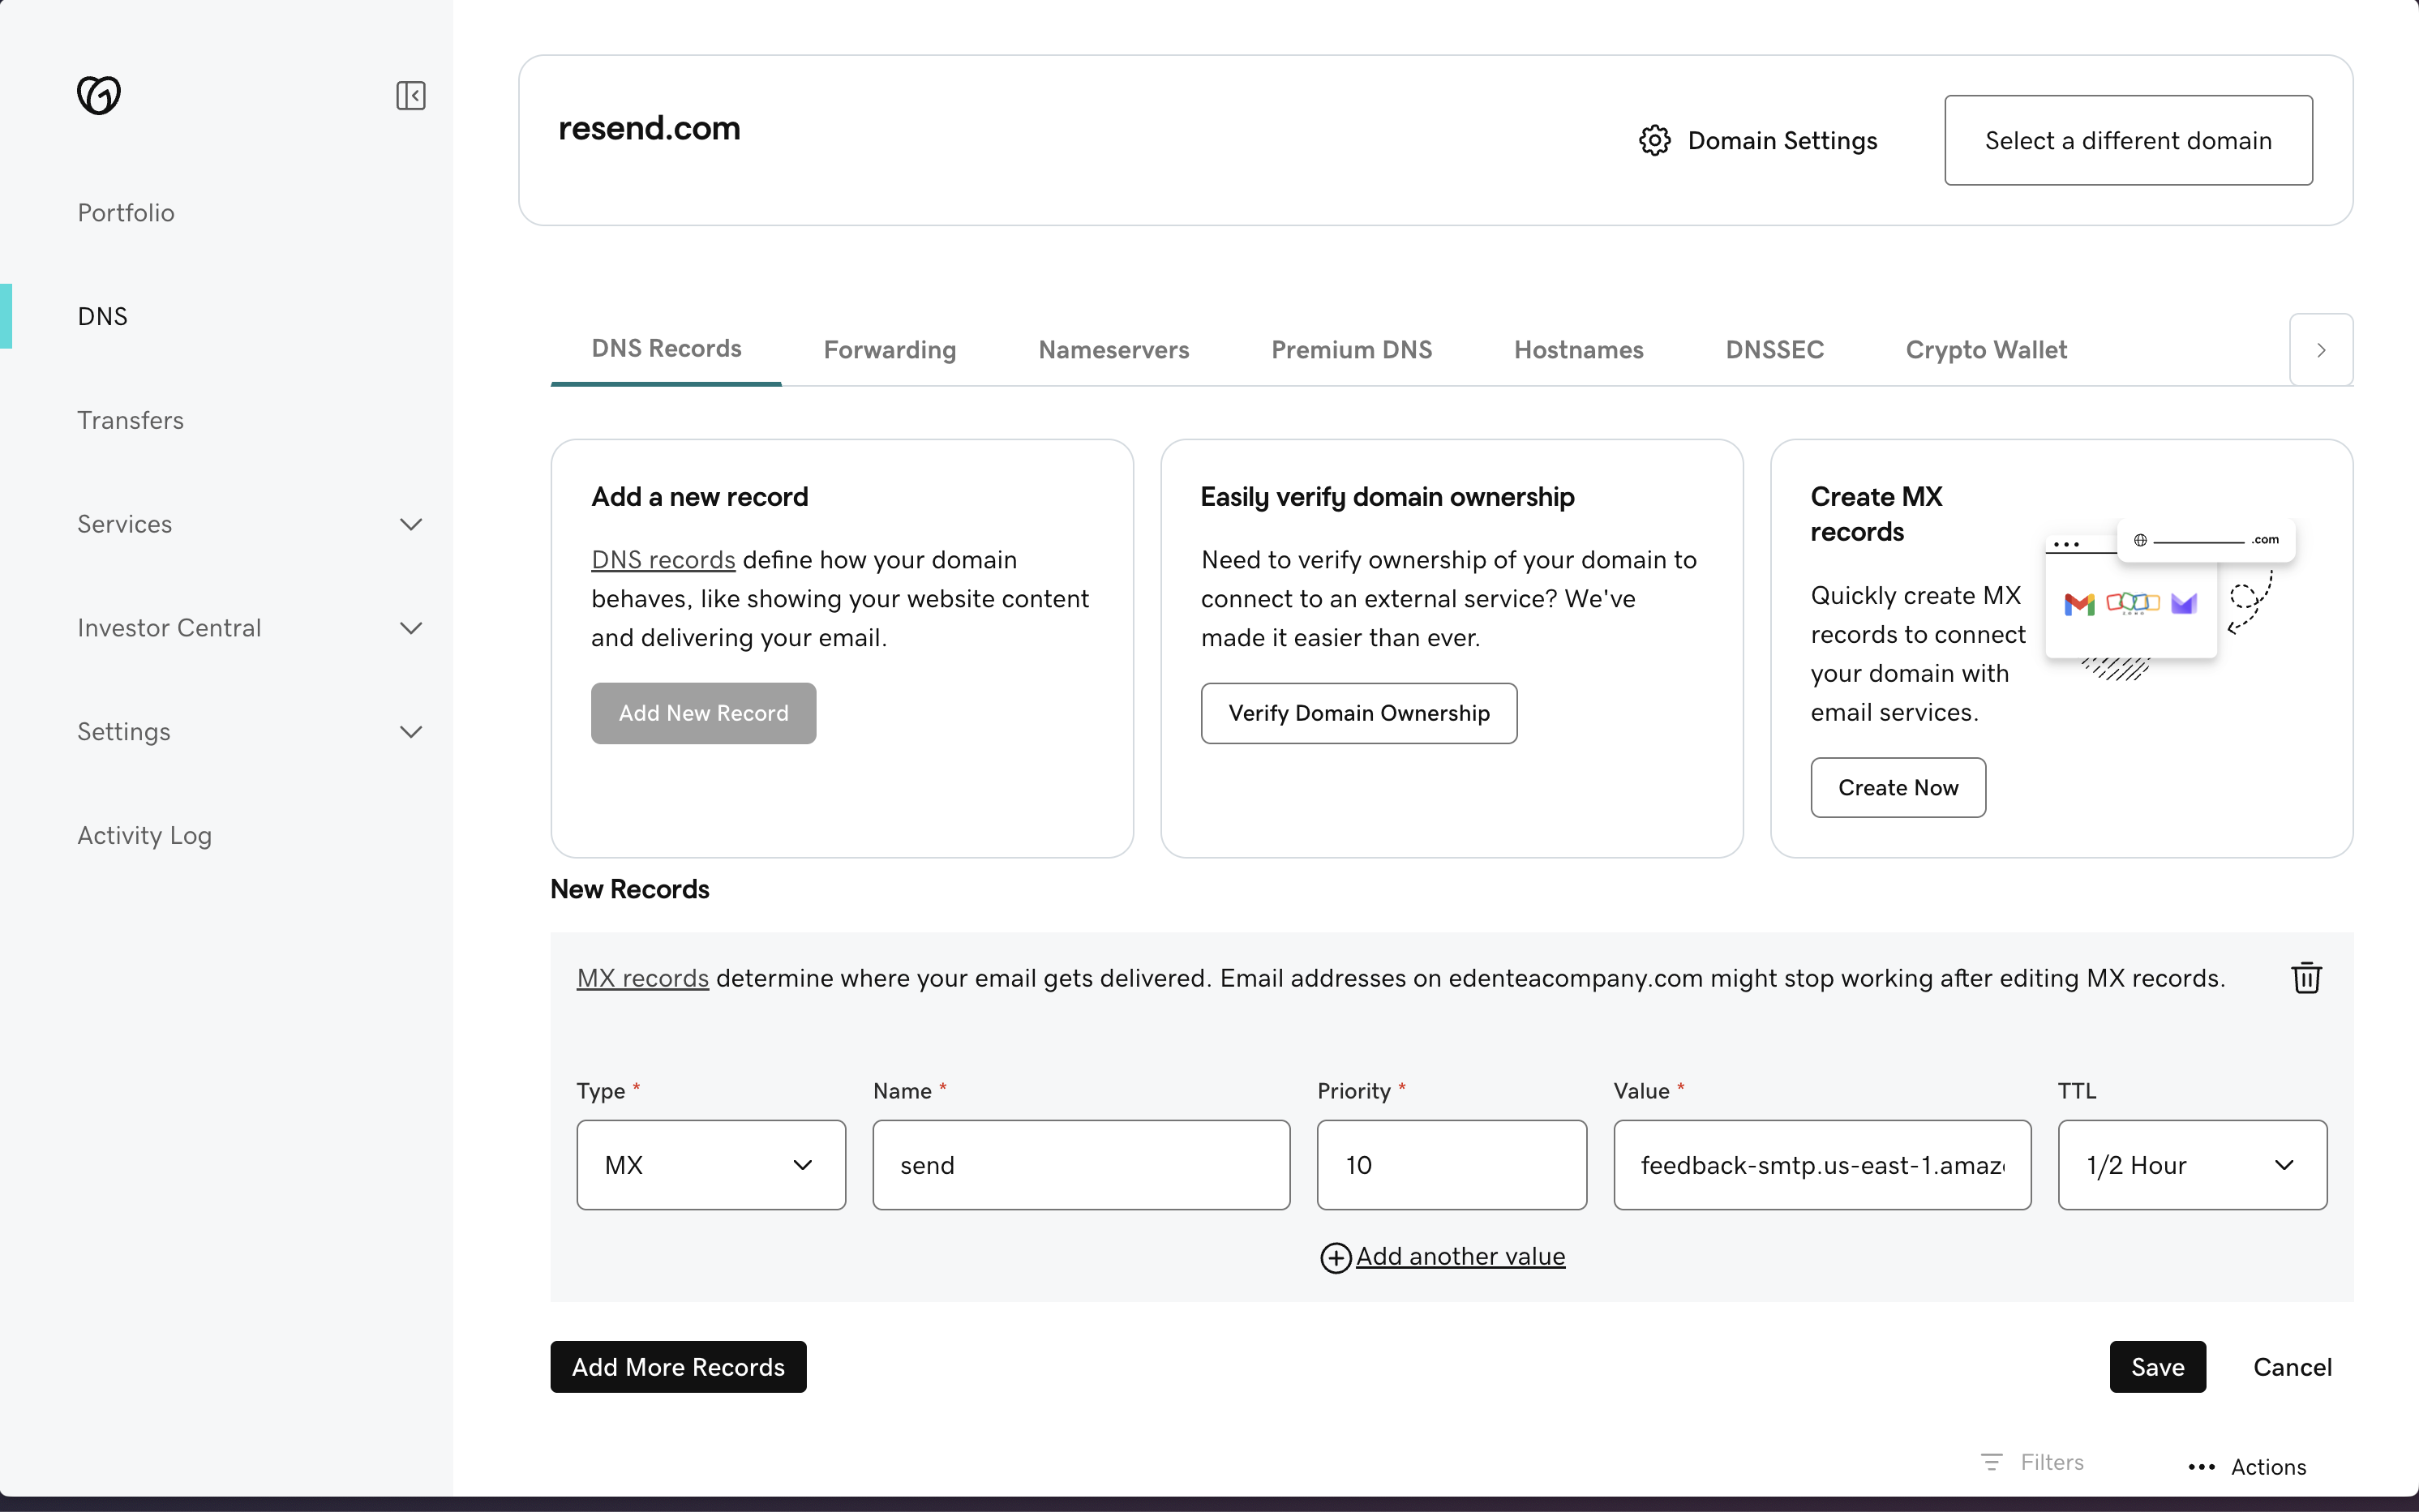Delete the MX record using the trash icon
Image resolution: width=2419 pixels, height=1512 pixels.
pyautogui.click(x=2306, y=977)
